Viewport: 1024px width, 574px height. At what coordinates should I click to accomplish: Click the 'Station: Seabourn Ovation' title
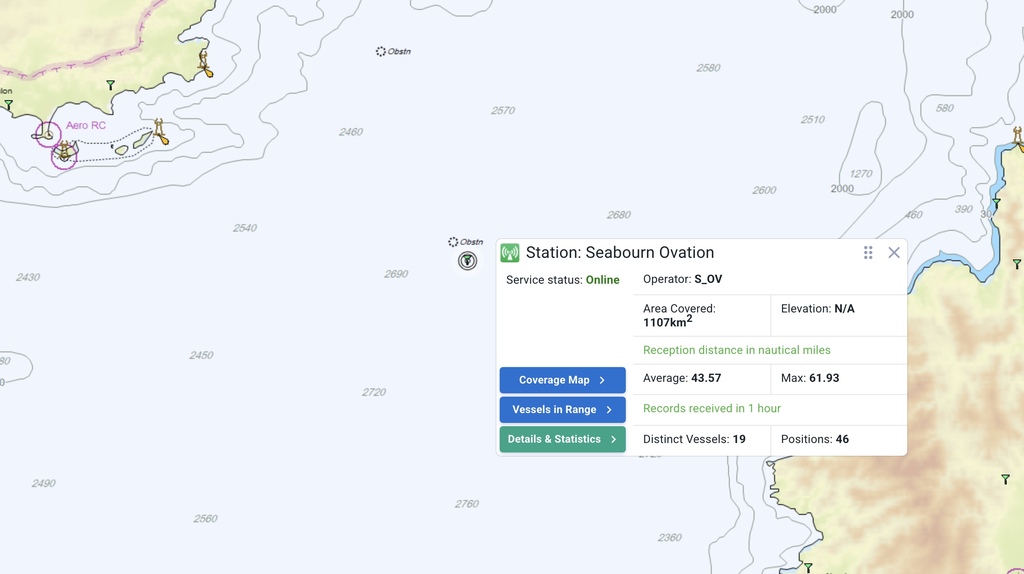(620, 253)
